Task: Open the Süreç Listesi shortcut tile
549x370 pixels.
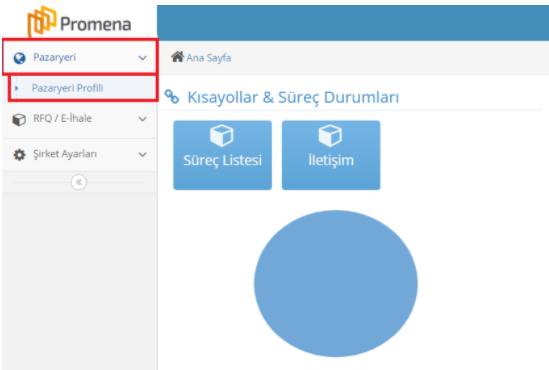Action: click(x=222, y=155)
